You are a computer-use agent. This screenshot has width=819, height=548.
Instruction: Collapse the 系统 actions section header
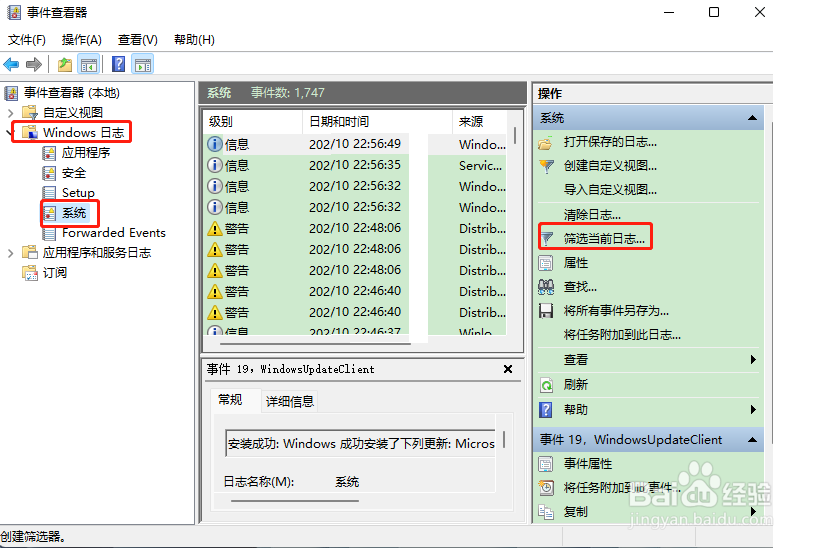click(x=752, y=118)
